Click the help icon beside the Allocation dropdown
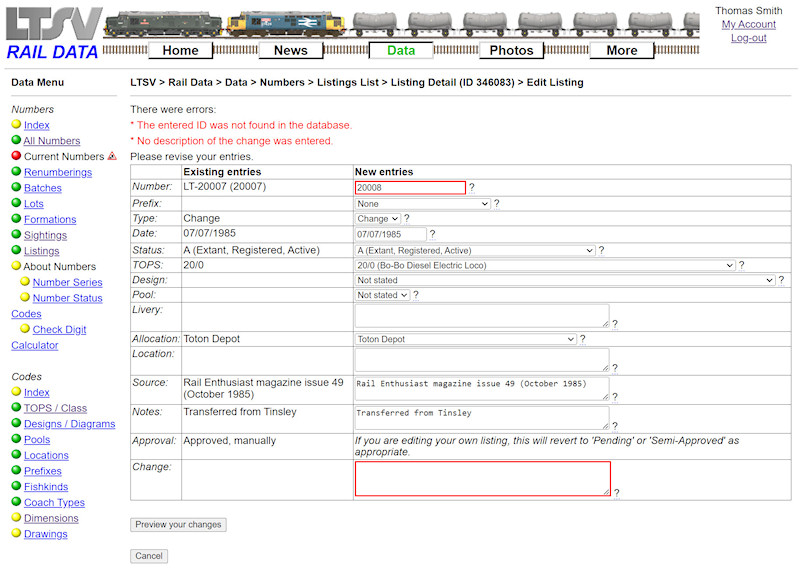The width and height of the screenshot is (800, 578). pyautogui.click(x=583, y=339)
